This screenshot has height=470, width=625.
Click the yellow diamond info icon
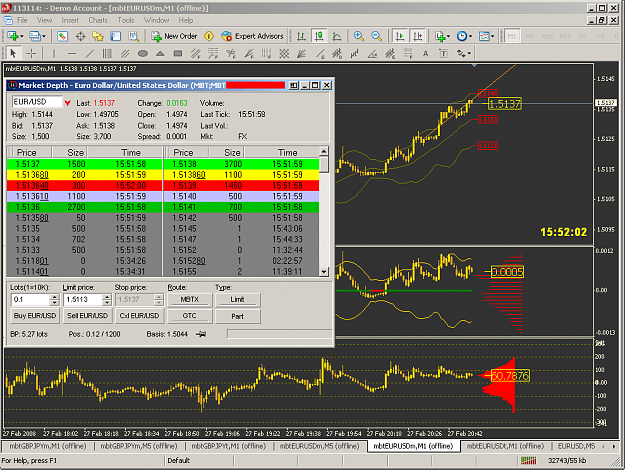pos(209,36)
